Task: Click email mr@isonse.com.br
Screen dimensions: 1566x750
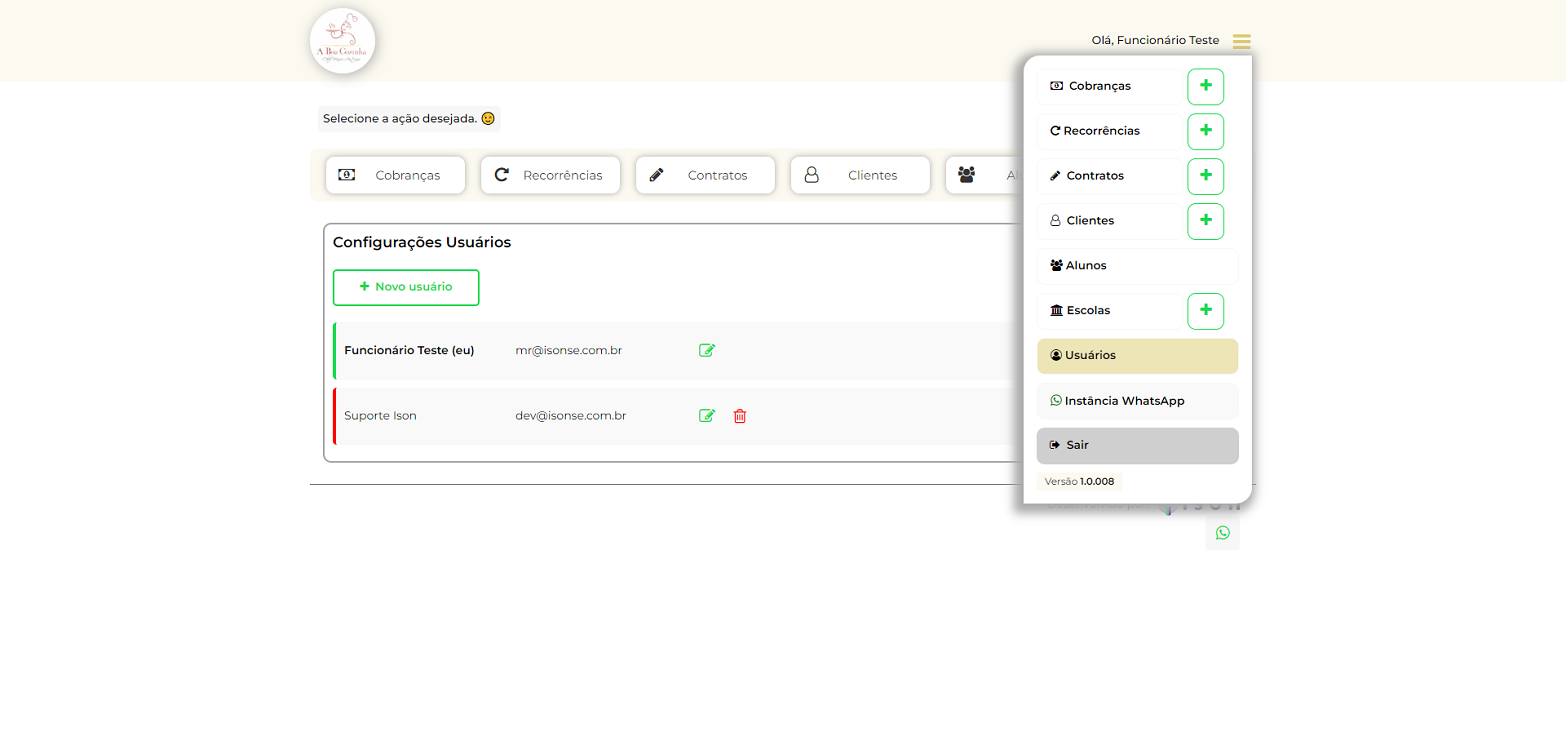Action: (569, 351)
